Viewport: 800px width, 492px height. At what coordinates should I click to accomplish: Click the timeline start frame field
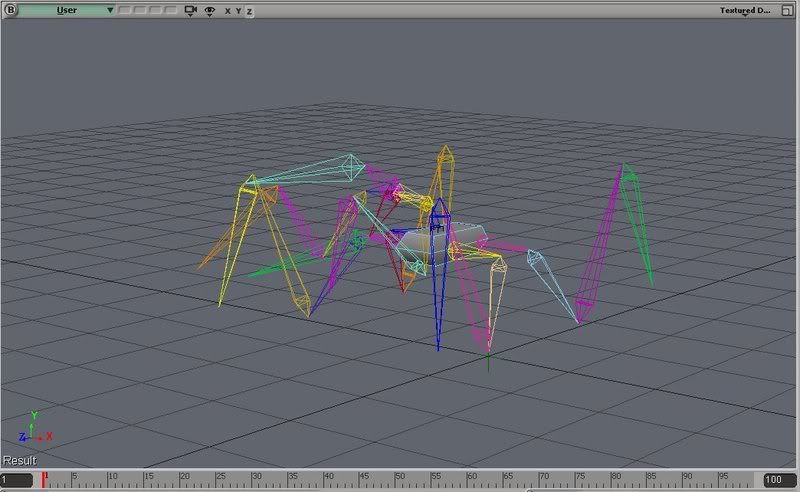click(16, 480)
